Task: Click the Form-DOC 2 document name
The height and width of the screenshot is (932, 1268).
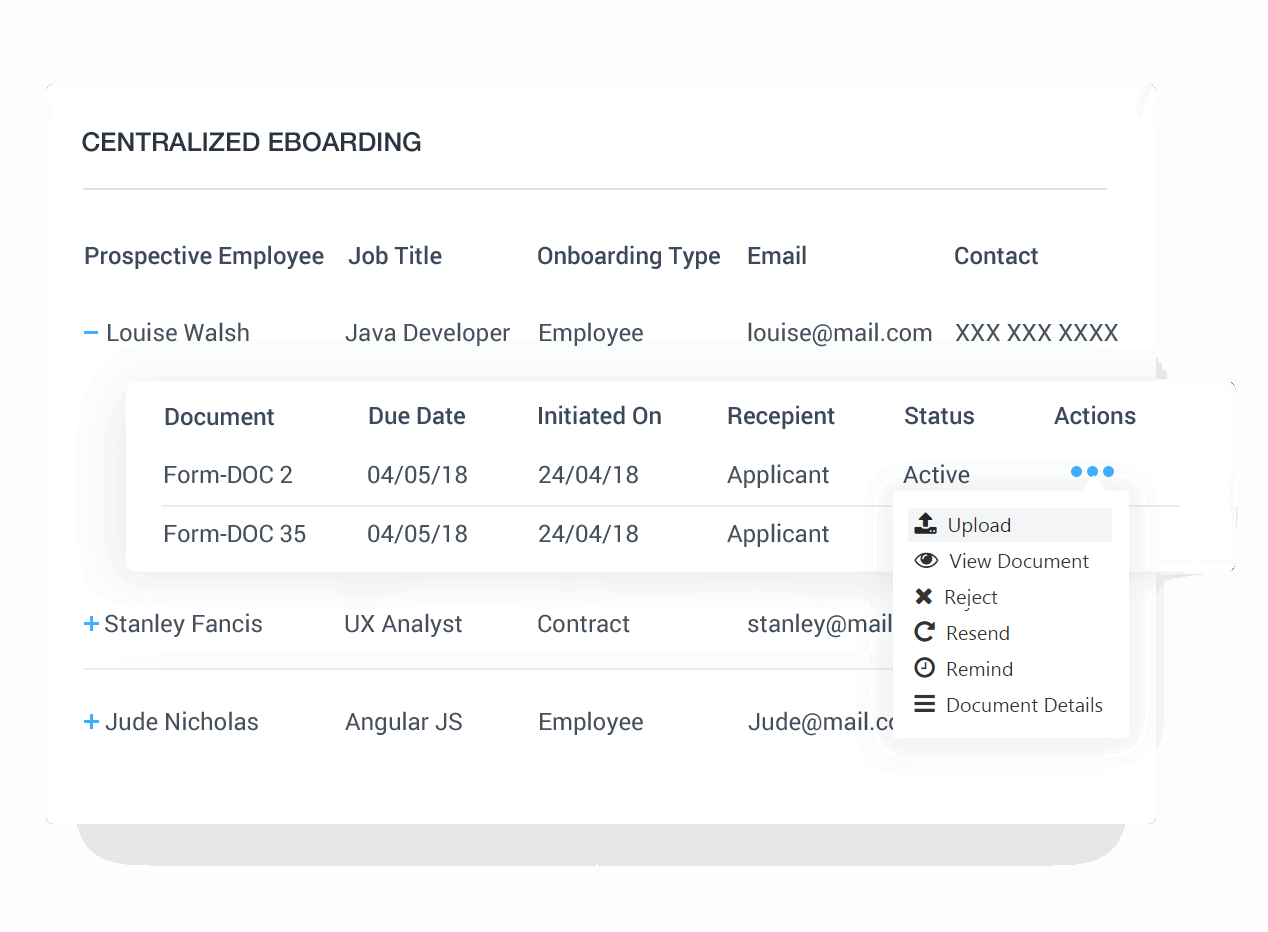Action: [x=228, y=474]
